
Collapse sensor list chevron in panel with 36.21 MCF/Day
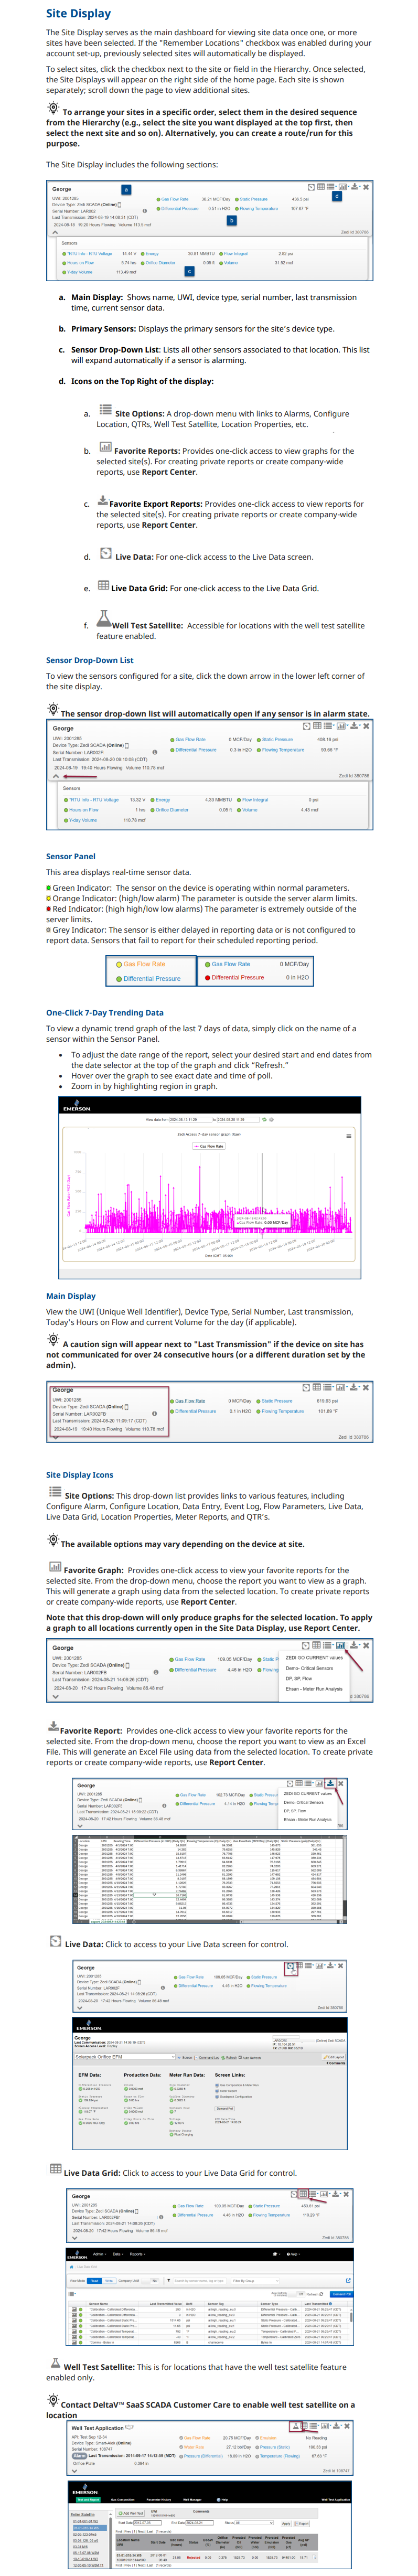55,233
